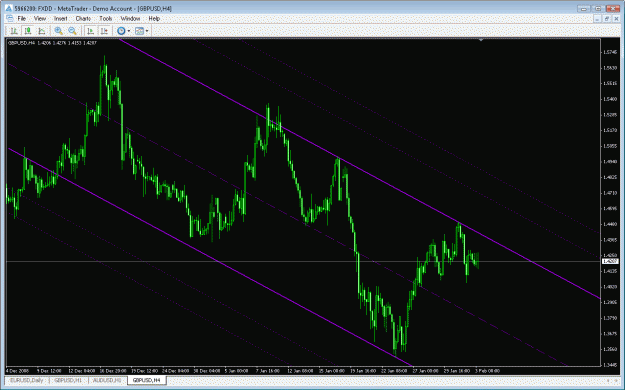Image resolution: width=625 pixels, height=390 pixels.
Task: Switch to the AUDUSD,H1 chart tab
Action: point(107,380)
